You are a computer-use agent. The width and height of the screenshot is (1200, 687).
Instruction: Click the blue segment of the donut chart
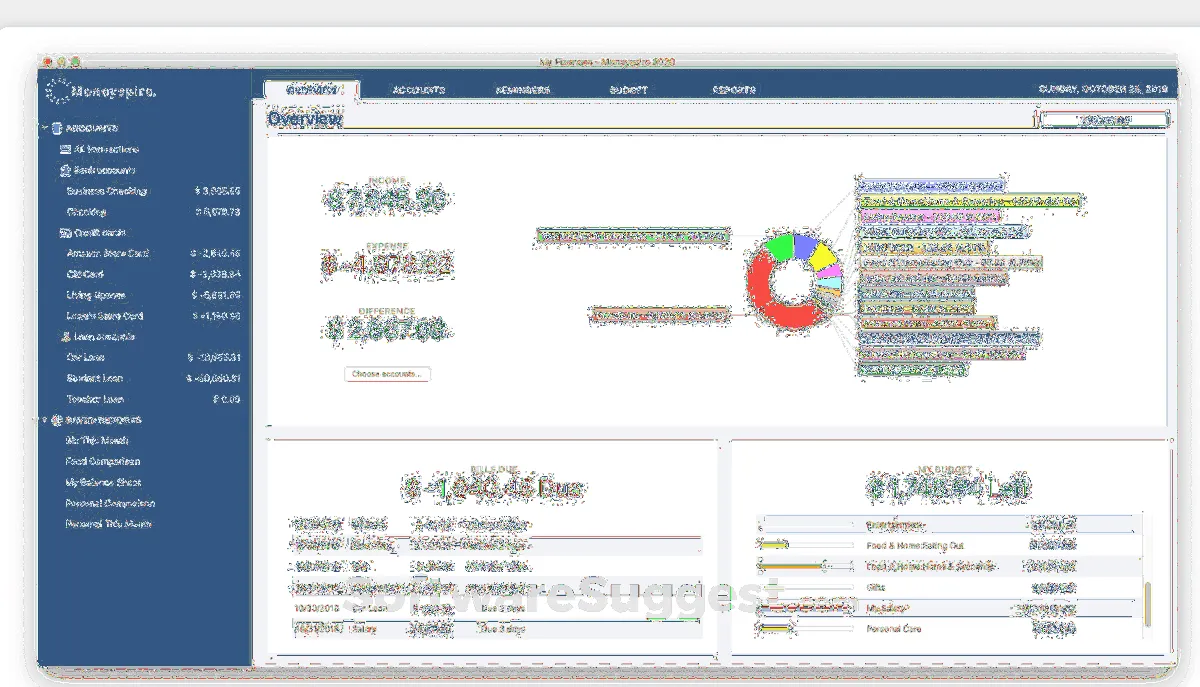point(805,245)
